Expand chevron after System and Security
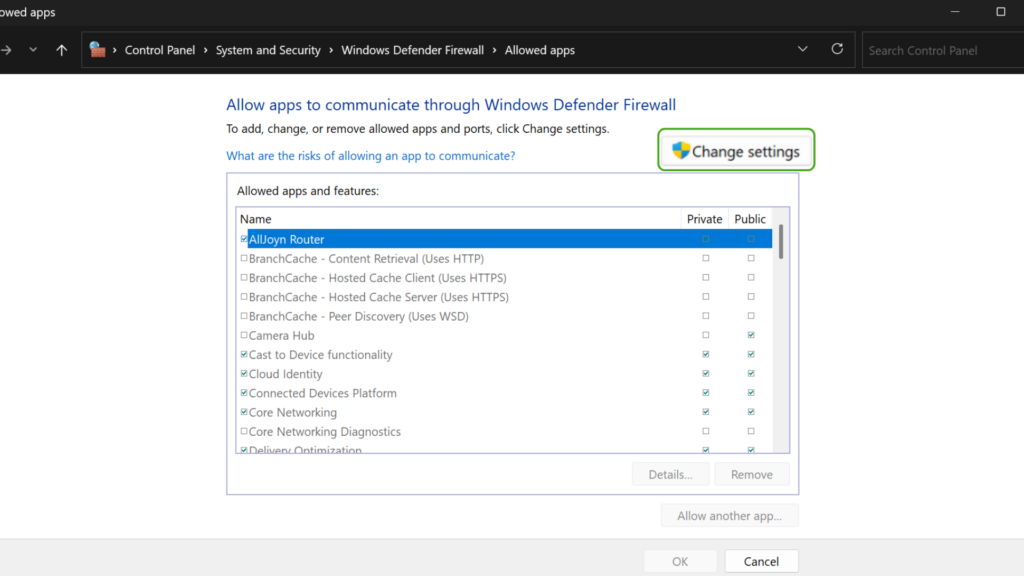1024x576 pixels. 331,50
